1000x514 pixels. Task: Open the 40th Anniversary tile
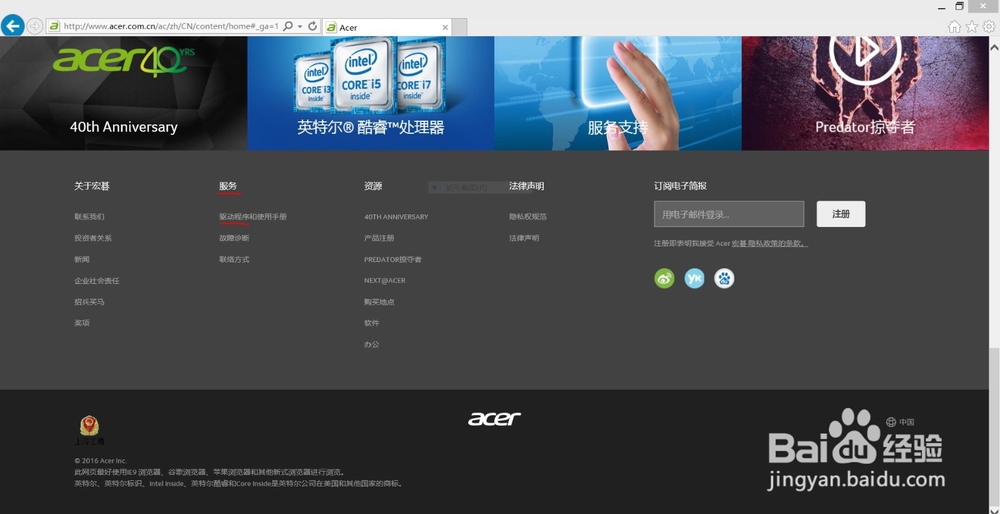124,93
